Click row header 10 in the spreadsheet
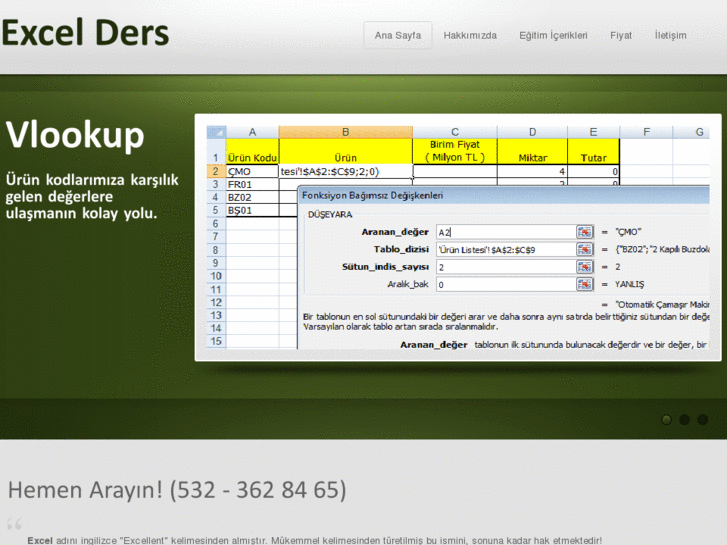Image resolution: width=727 pixels, height=545 pixels. coord(216,276)
